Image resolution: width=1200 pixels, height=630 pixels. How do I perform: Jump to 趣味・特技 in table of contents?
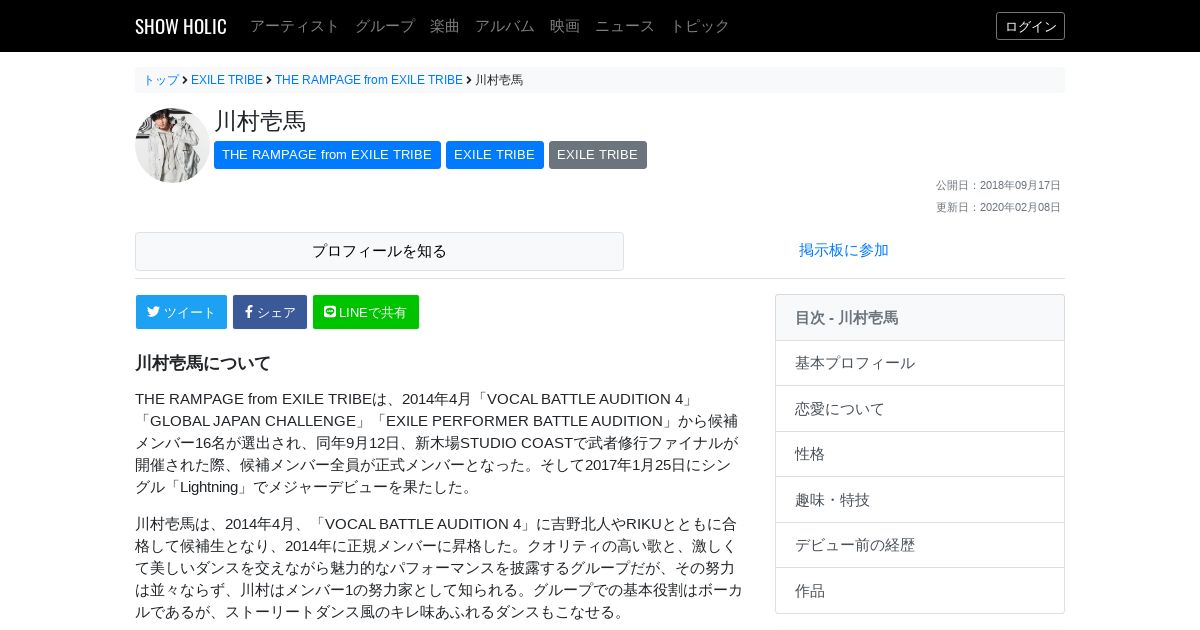pos(920,500)
